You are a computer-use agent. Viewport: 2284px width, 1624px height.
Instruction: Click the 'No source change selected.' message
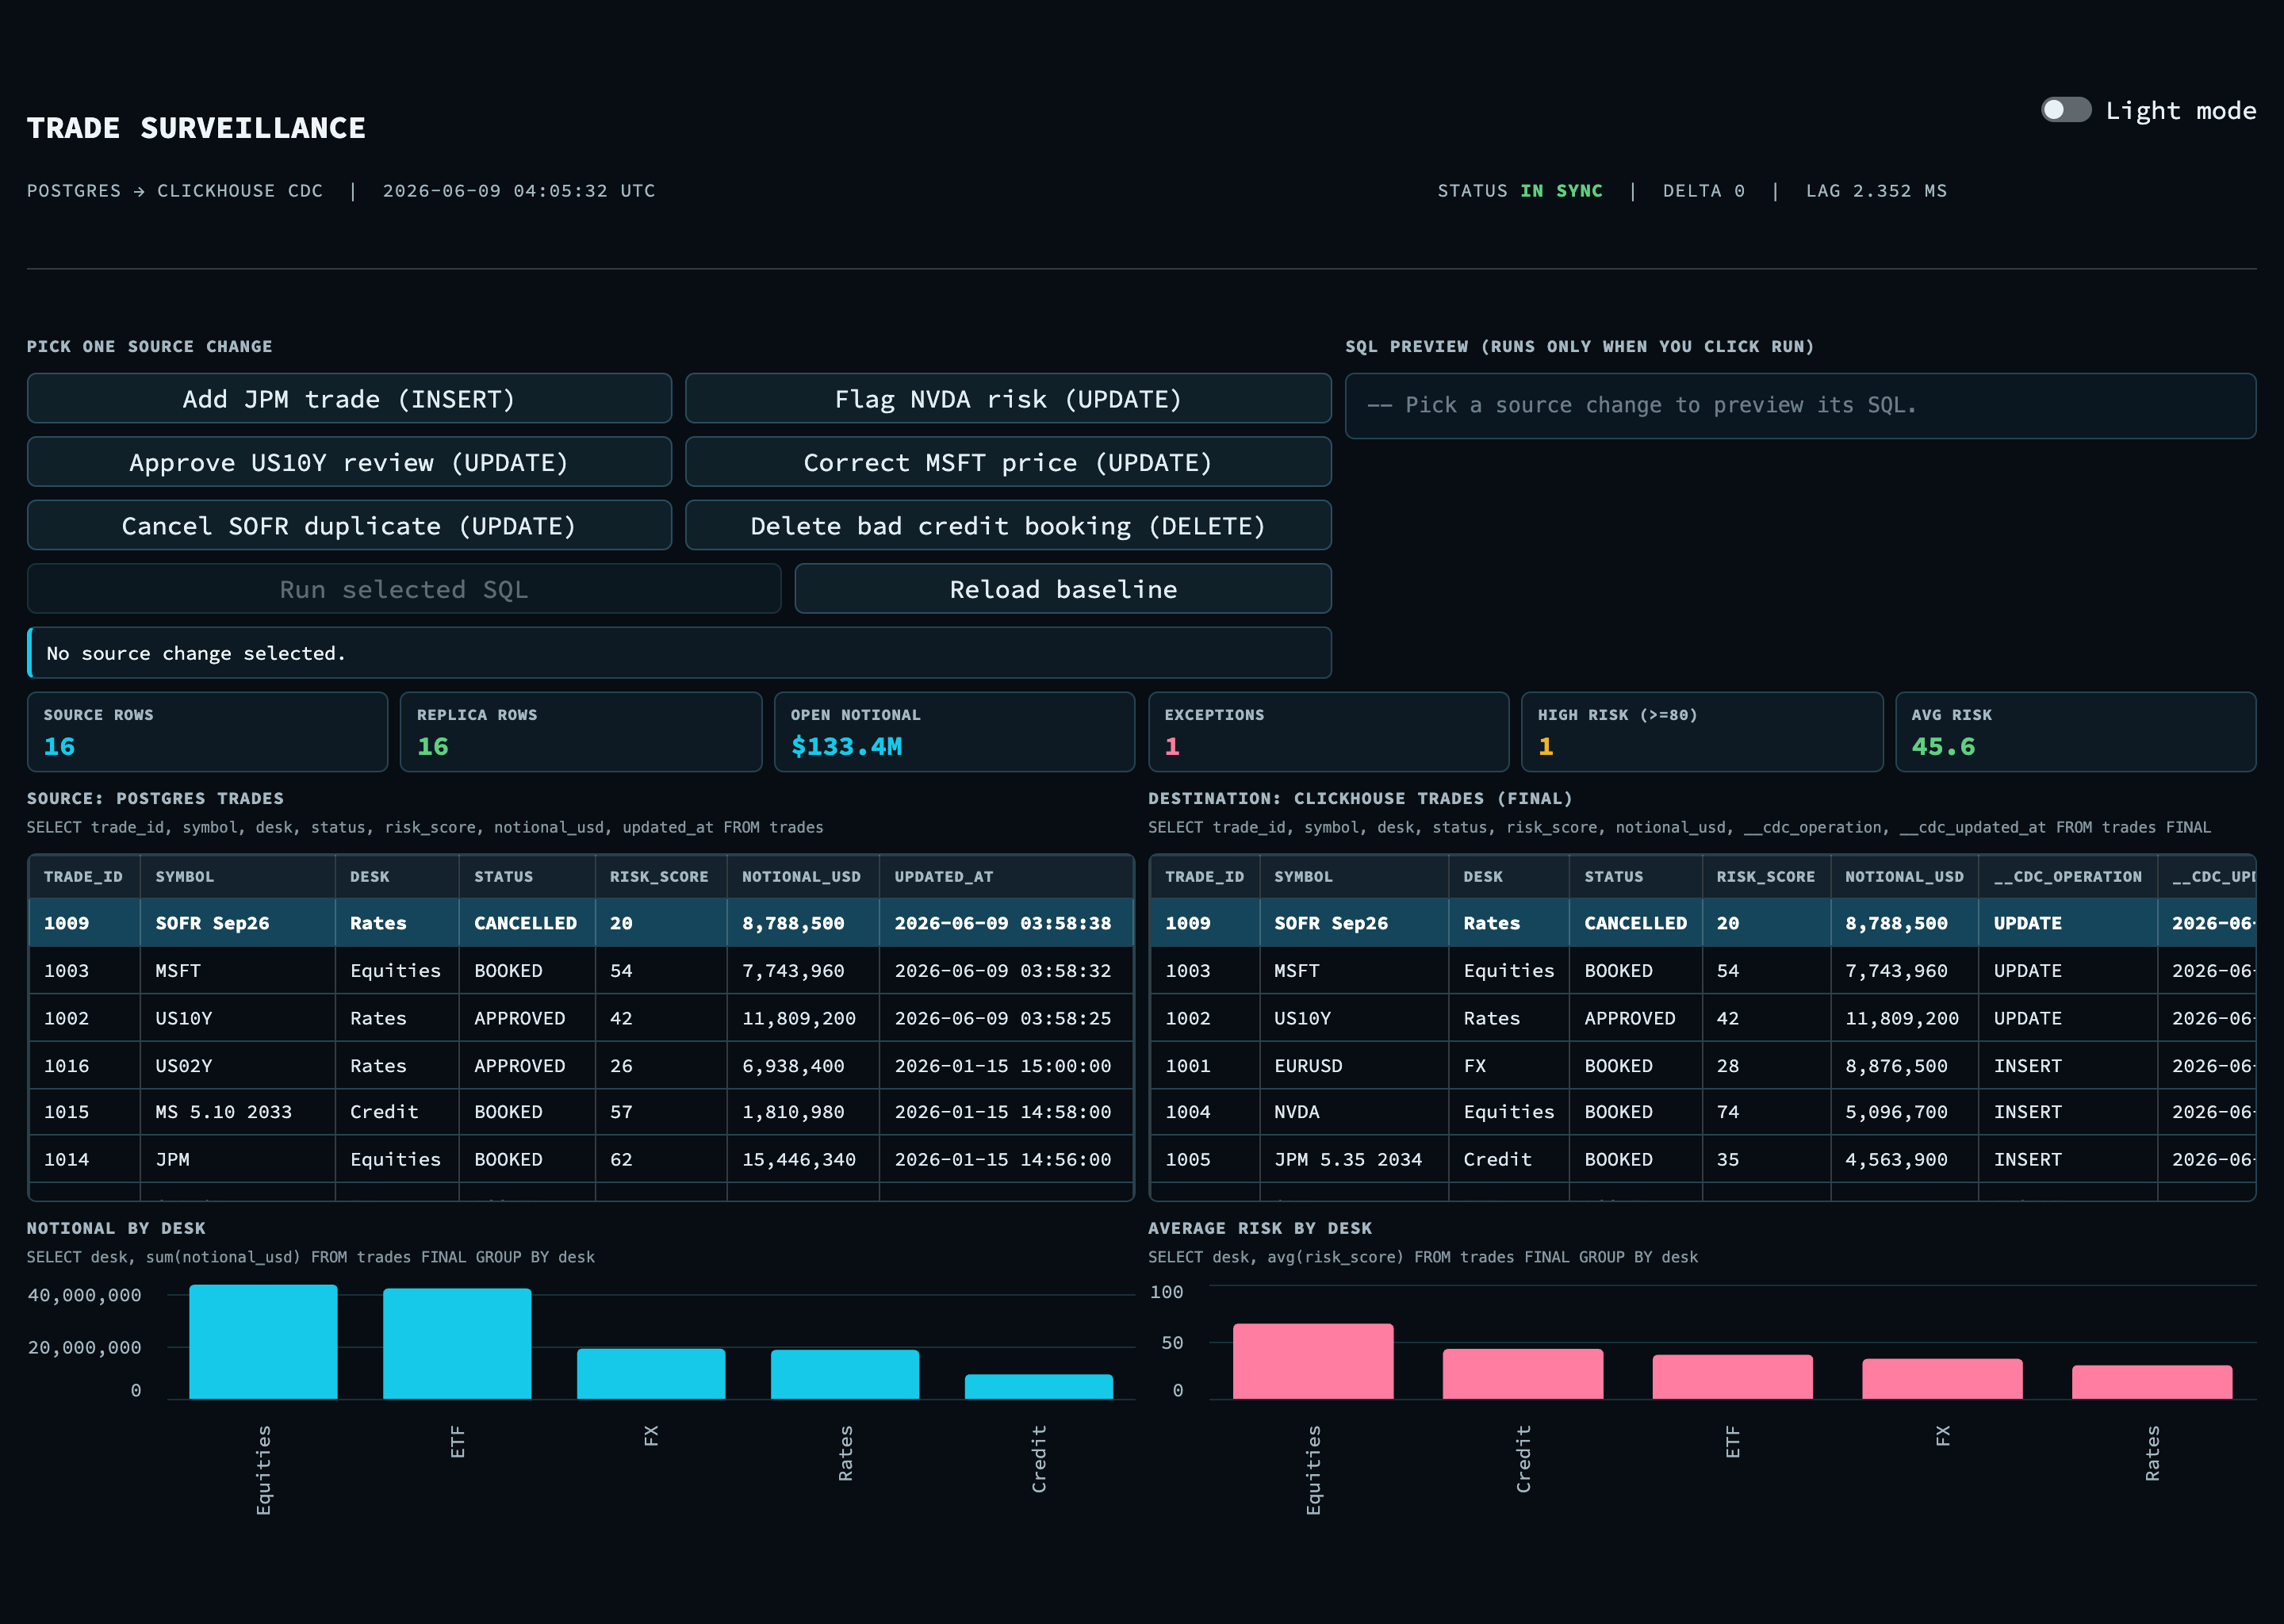pyautogui.click(x=679, y=653)
